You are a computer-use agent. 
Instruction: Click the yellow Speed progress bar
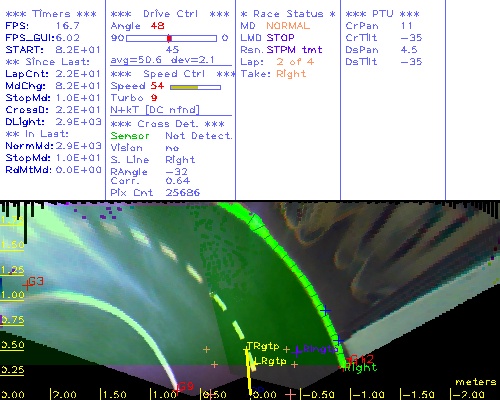[195, 87]
